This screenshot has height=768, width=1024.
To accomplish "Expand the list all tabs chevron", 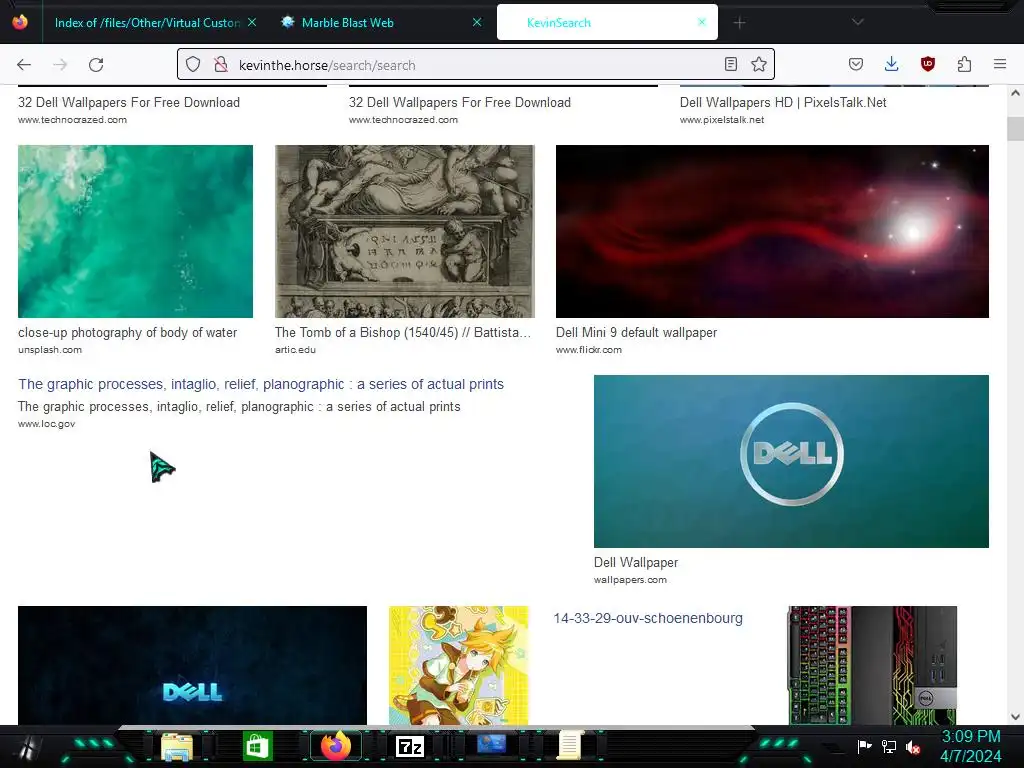I will point(857,22).
